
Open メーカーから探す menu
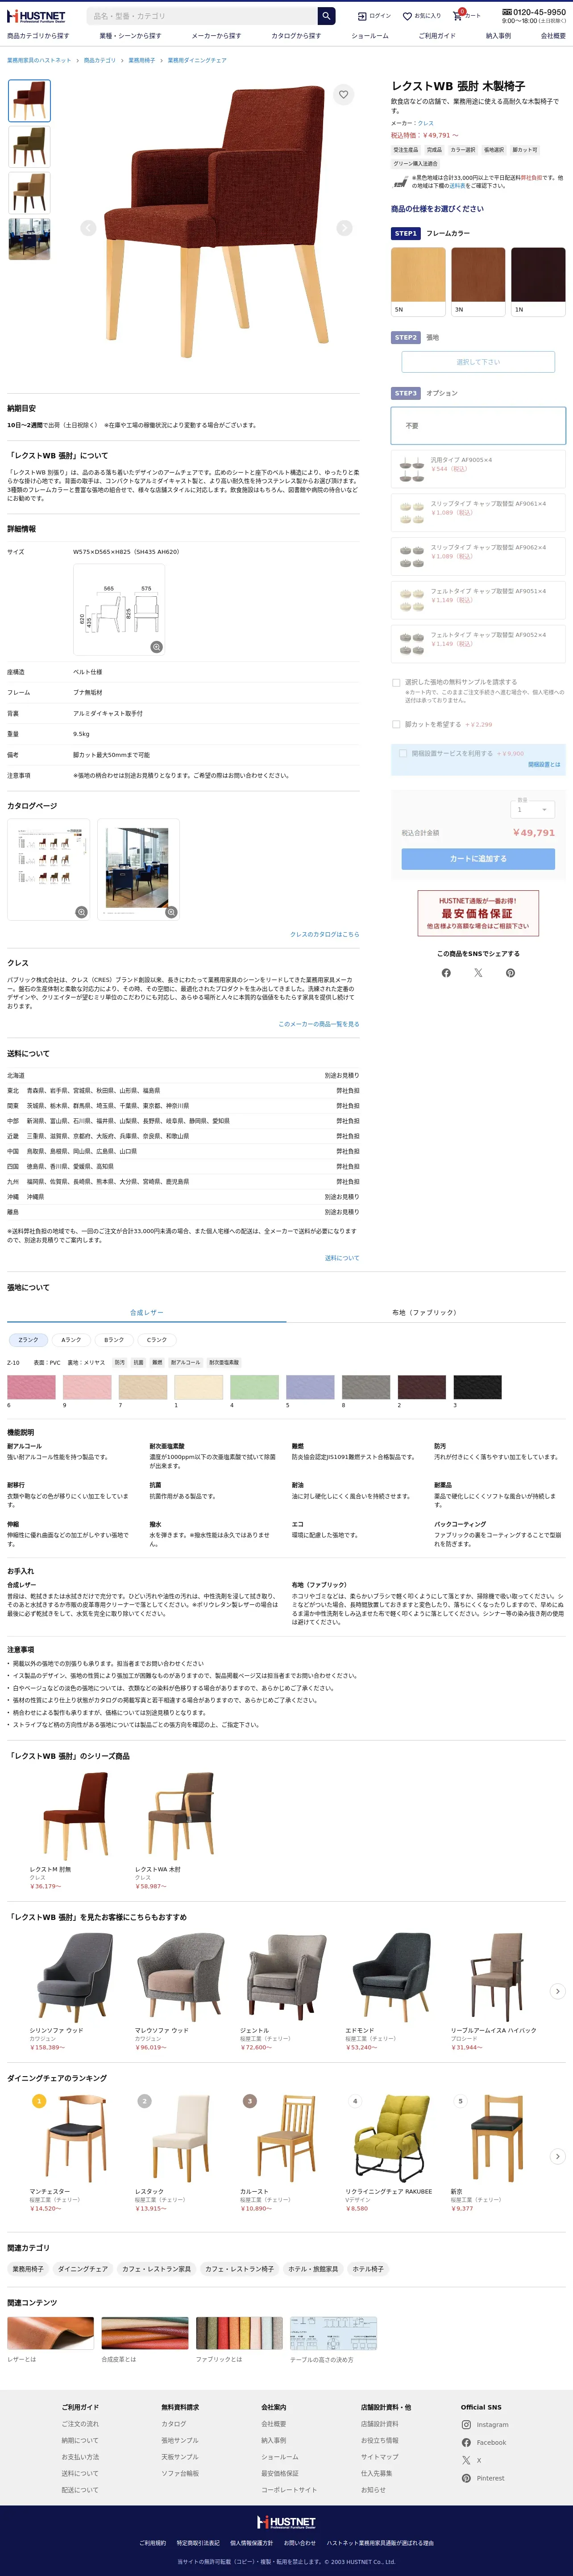(216, 36)
